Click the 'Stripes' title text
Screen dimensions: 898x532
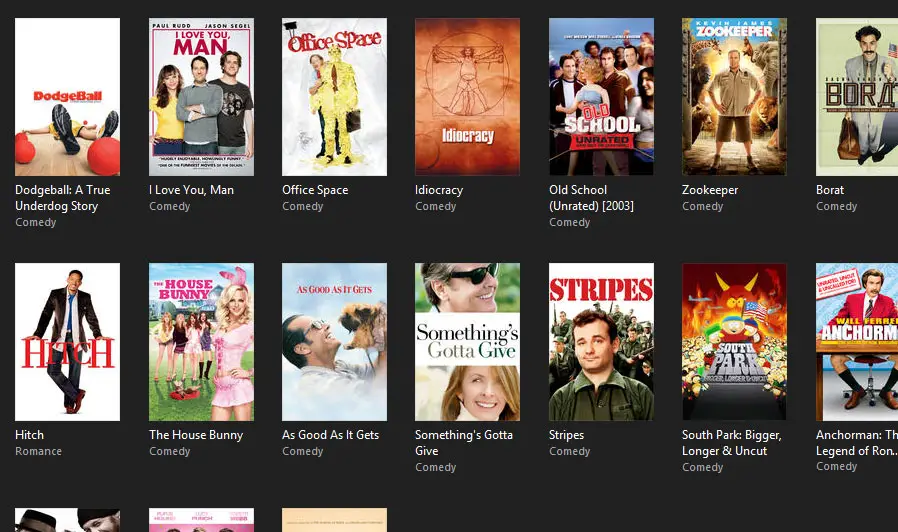(566, 435)
